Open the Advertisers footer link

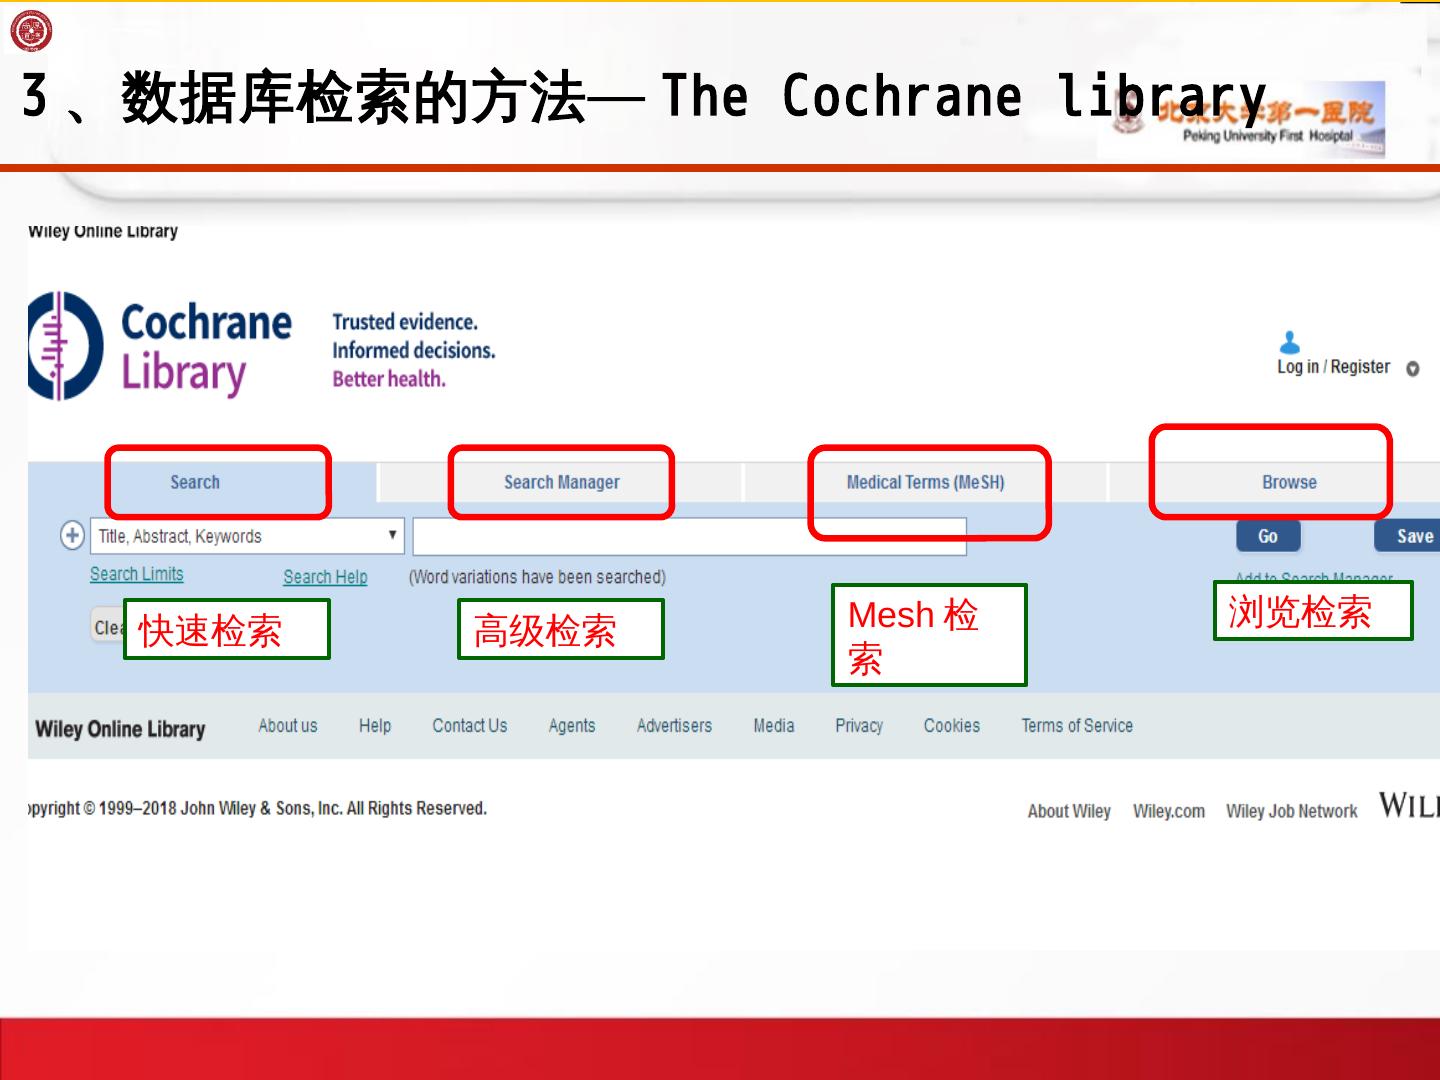675,726
